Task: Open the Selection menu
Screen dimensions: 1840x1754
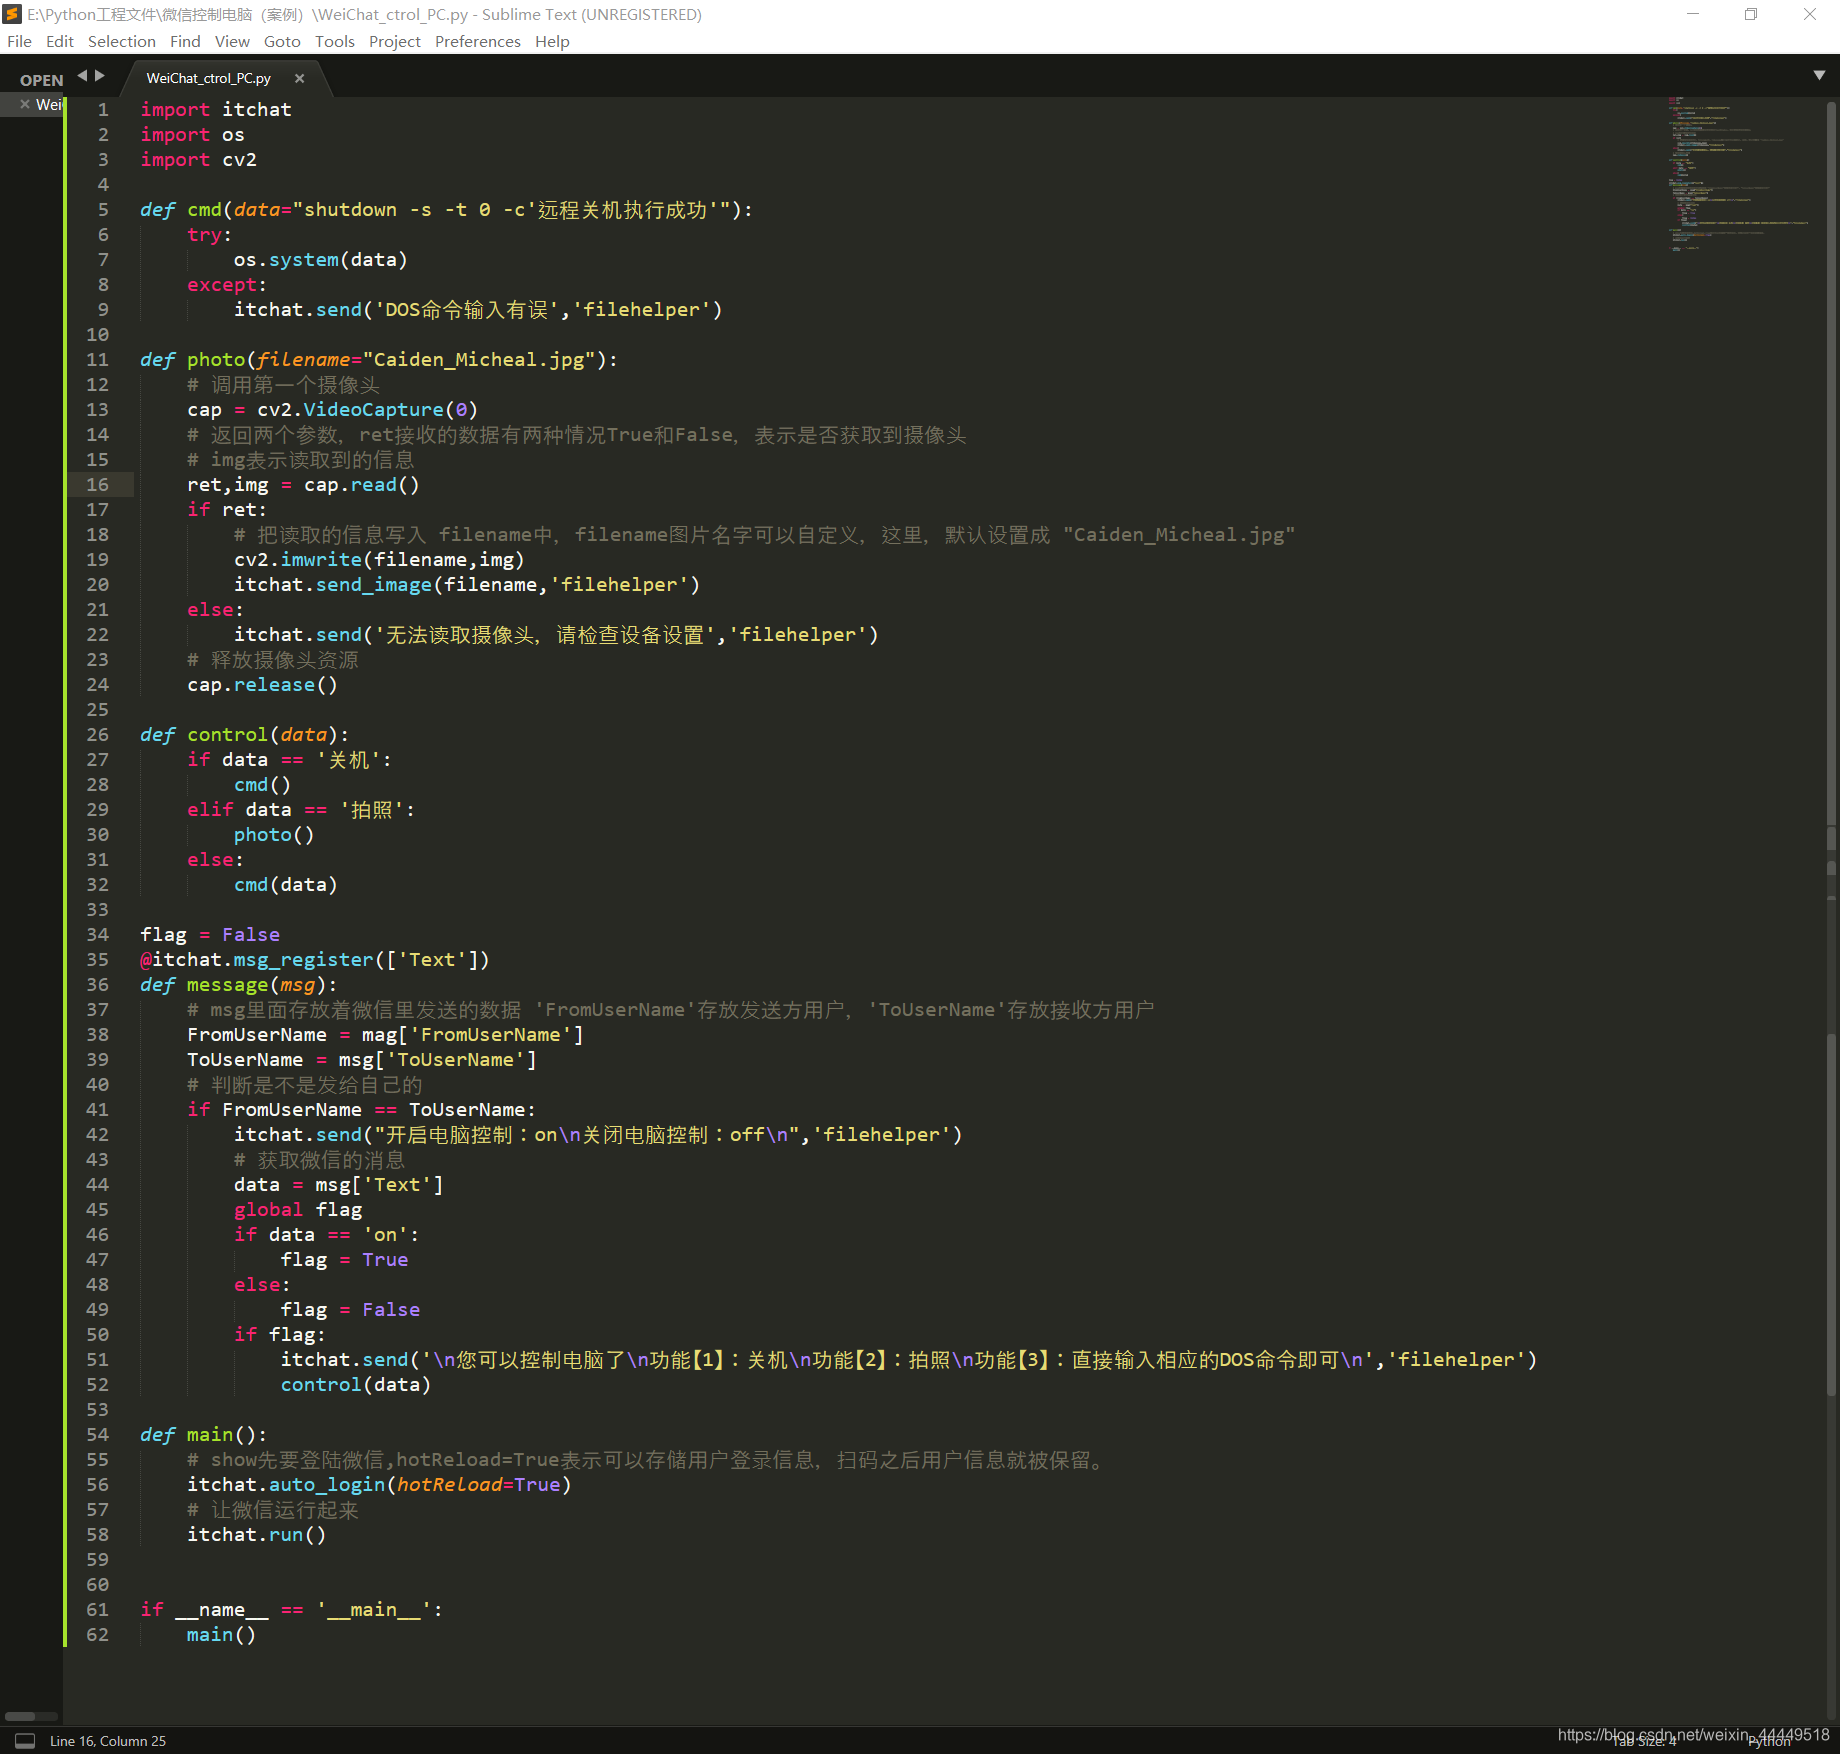Action: pyautogui.click(x=122, y=41)
